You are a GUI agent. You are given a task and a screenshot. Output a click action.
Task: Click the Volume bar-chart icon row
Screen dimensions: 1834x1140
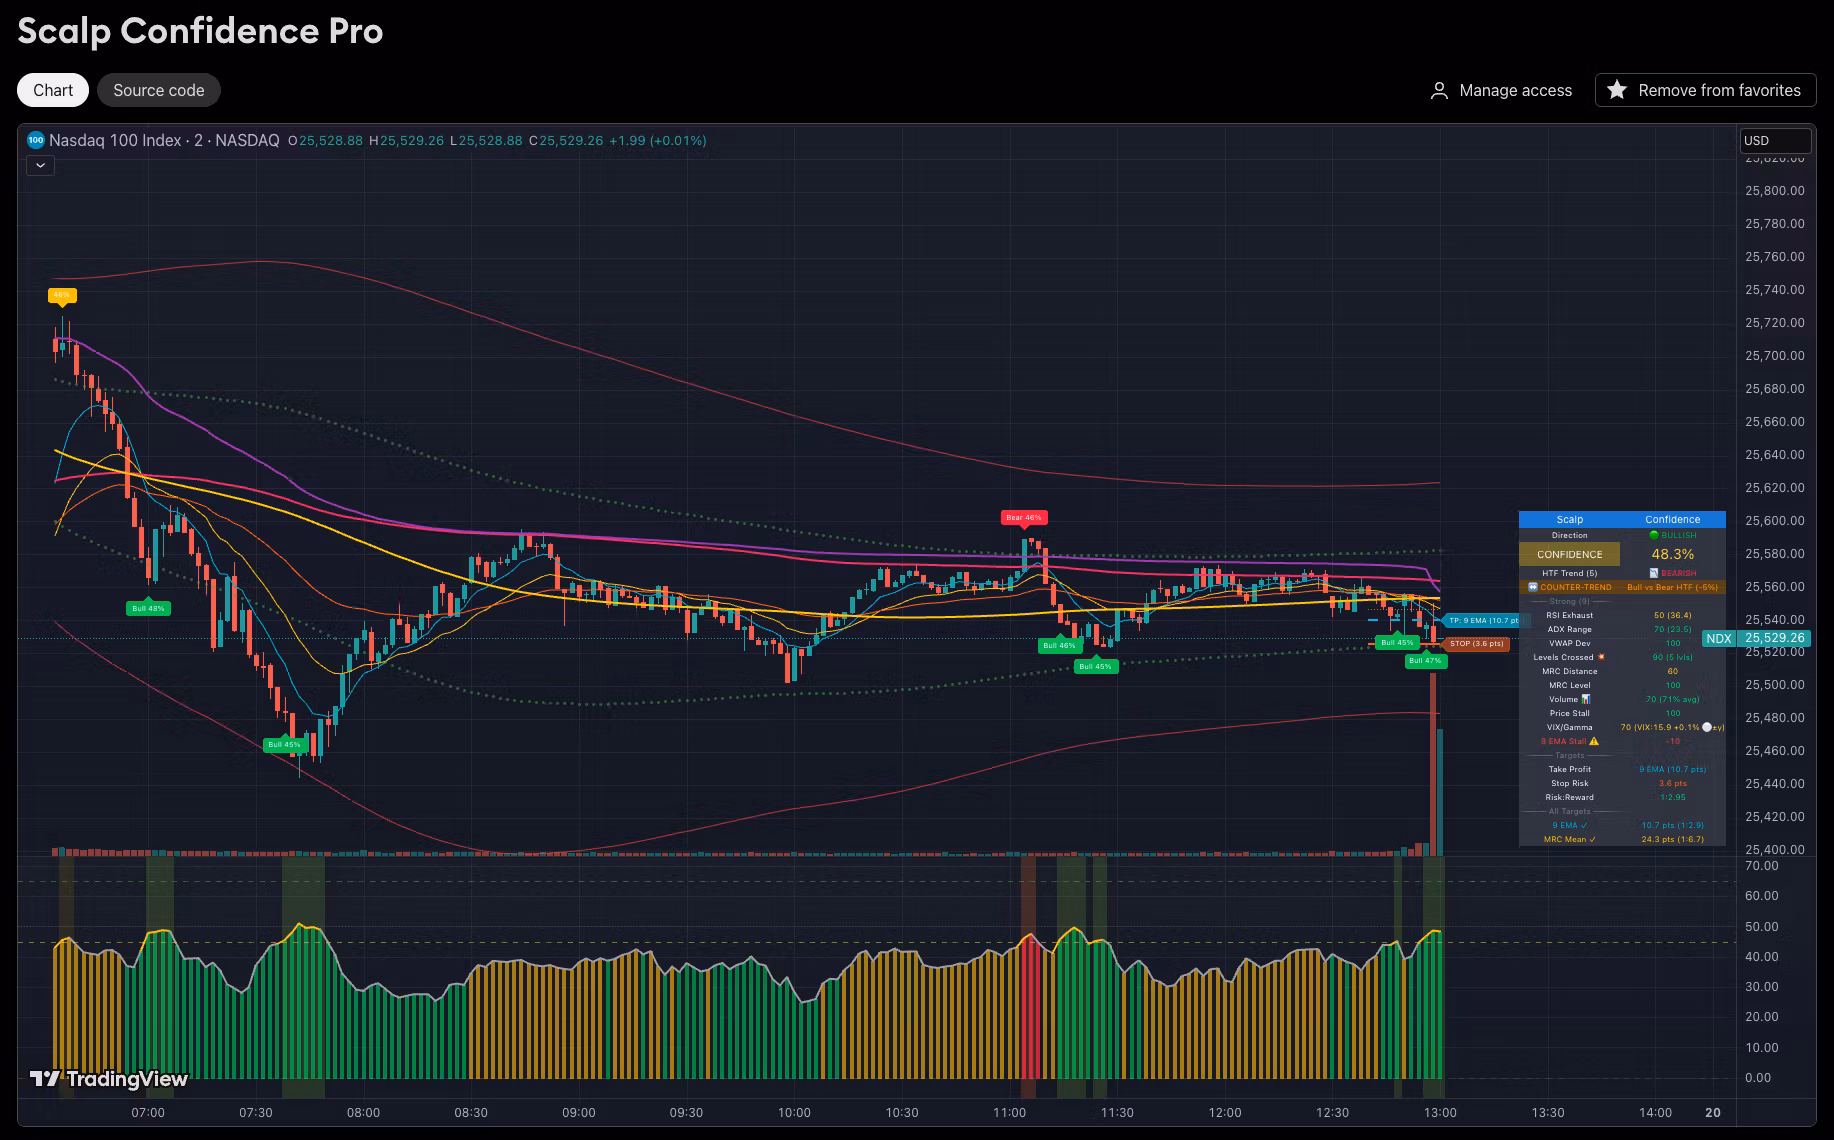[x=1569, y=699]
